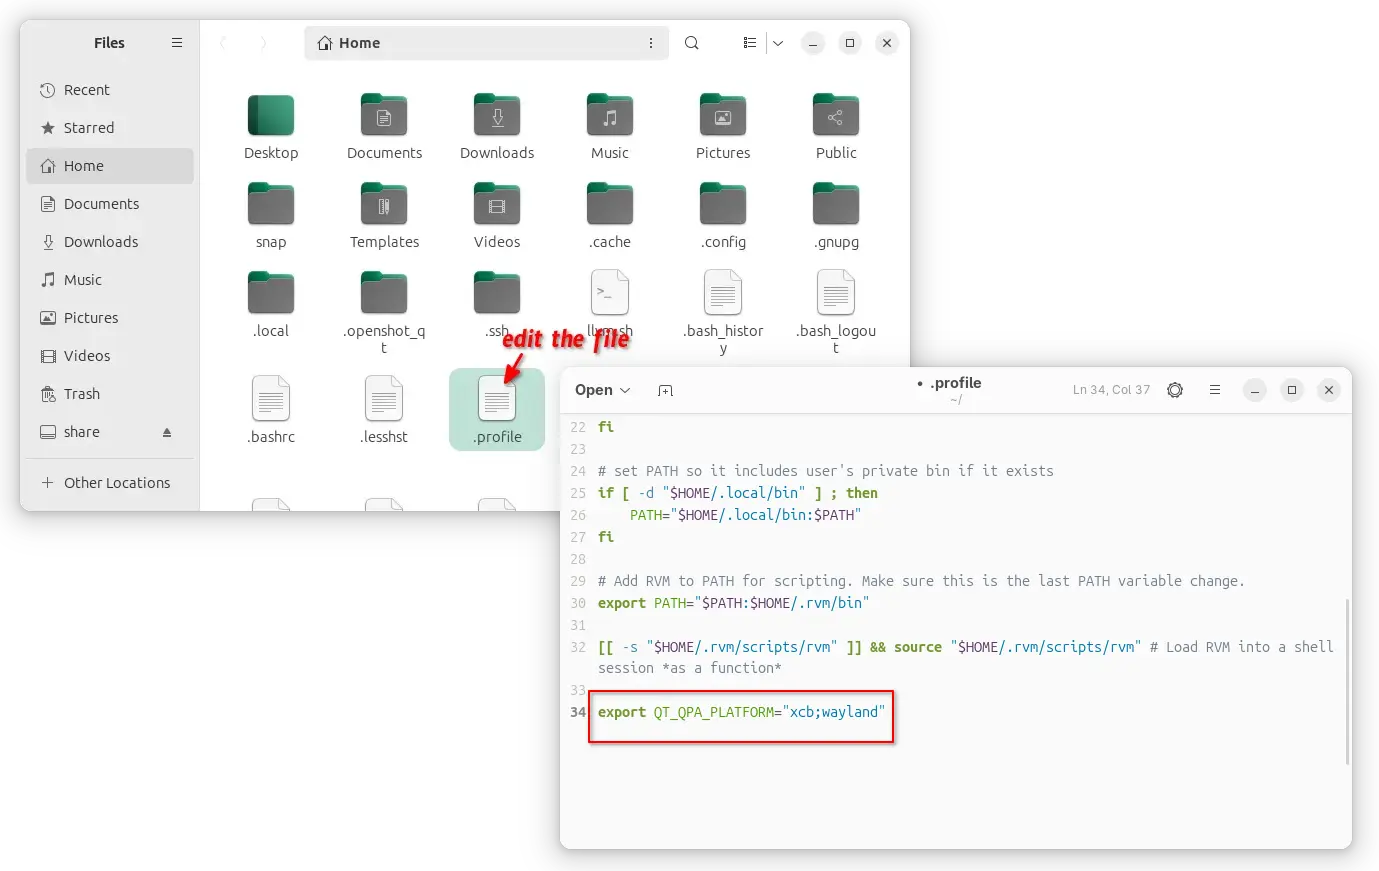Eject the share drive
The image size is (1379, 871).
click(167, 432)
